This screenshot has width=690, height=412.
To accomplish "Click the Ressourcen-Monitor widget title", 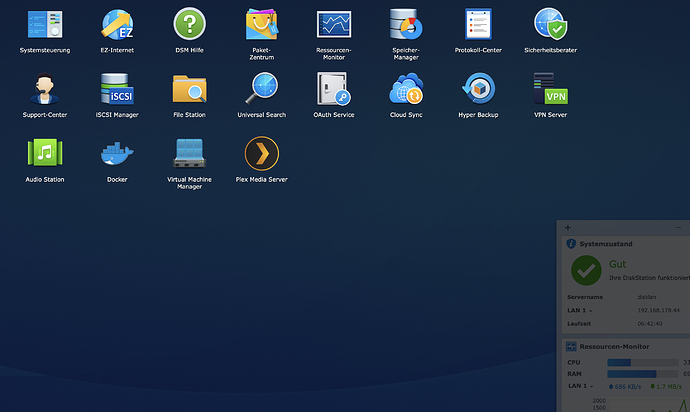I will click(x=614, y=347).
